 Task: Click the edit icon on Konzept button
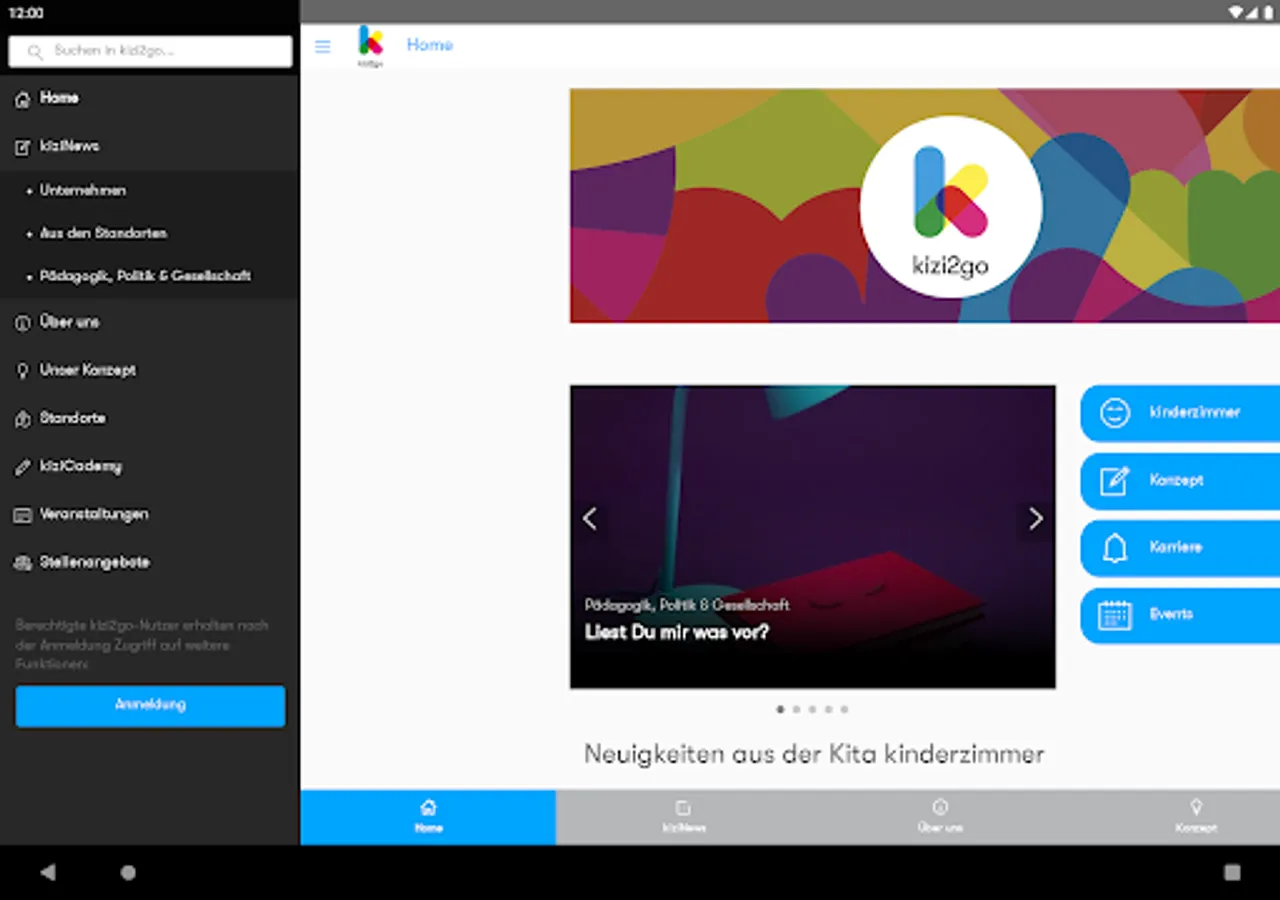coord(1115,481)
